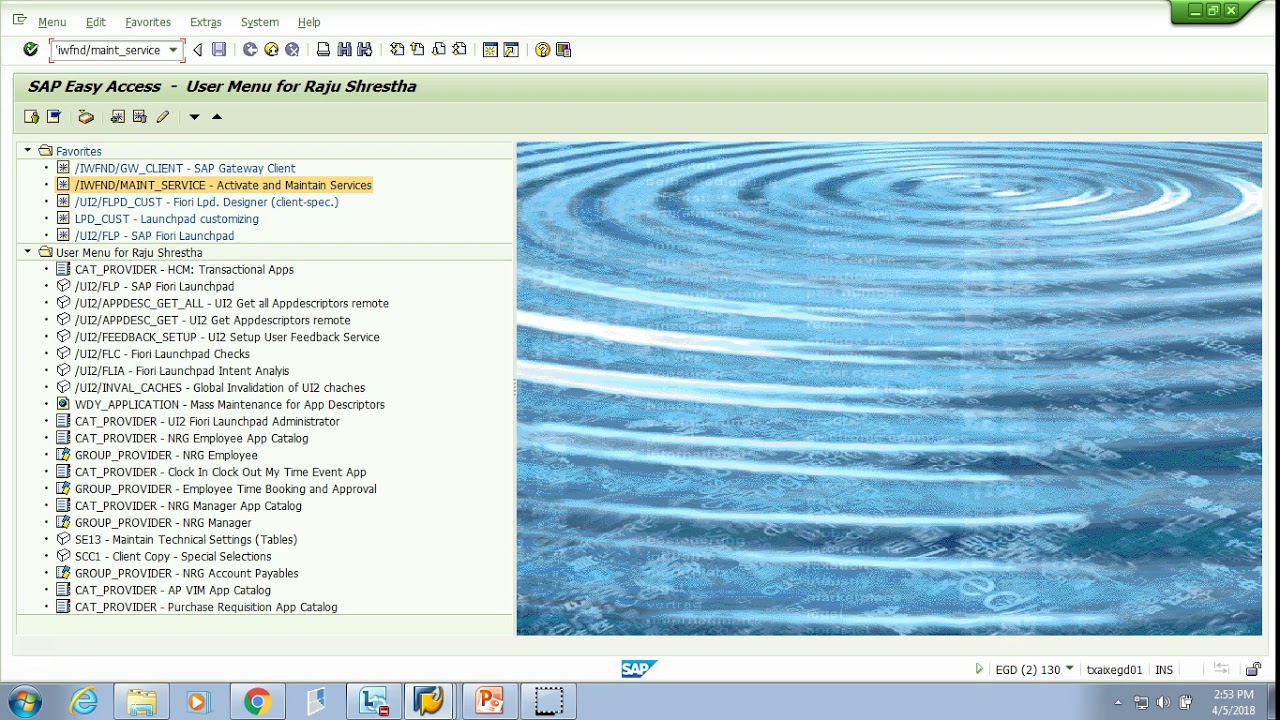Image resolution: width=1280 pixels, height=720 pixels.
Task: Click the Customize Local Layout icon
Action: pos(563,50)
